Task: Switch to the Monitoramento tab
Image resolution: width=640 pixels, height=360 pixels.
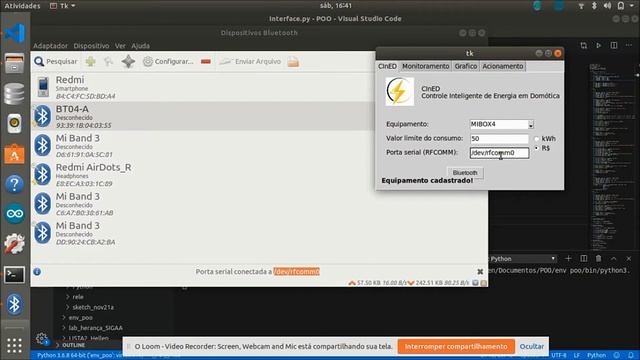Action: click(425, 66)
